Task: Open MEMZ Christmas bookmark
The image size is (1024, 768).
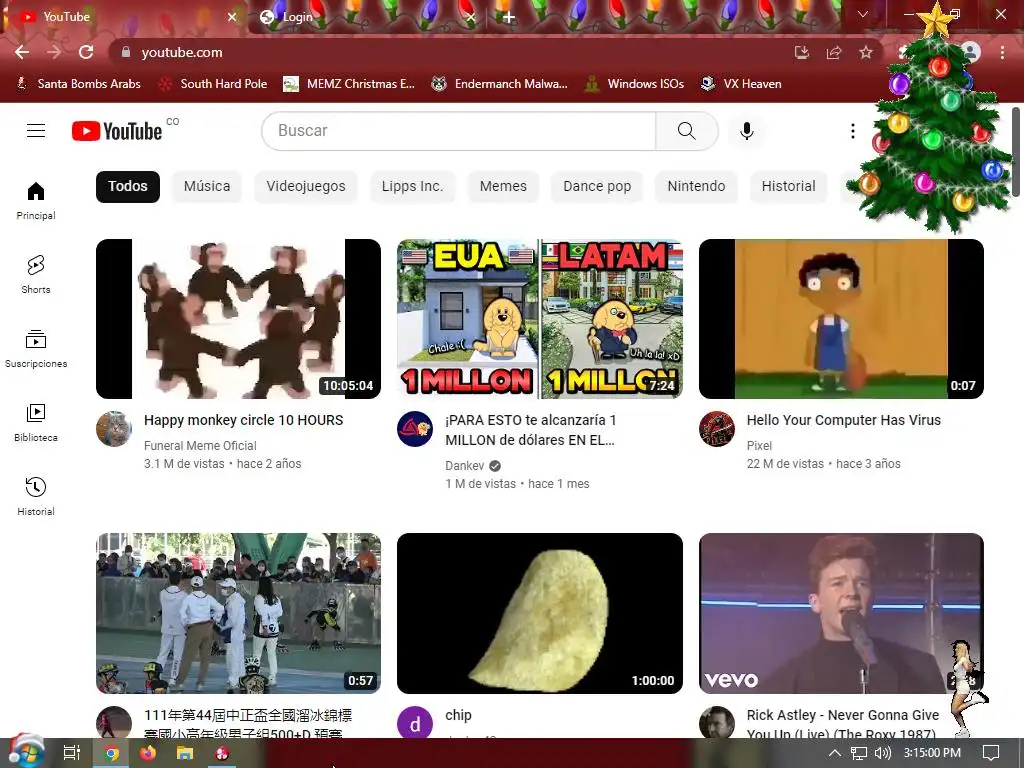Action: click(349, 84)
